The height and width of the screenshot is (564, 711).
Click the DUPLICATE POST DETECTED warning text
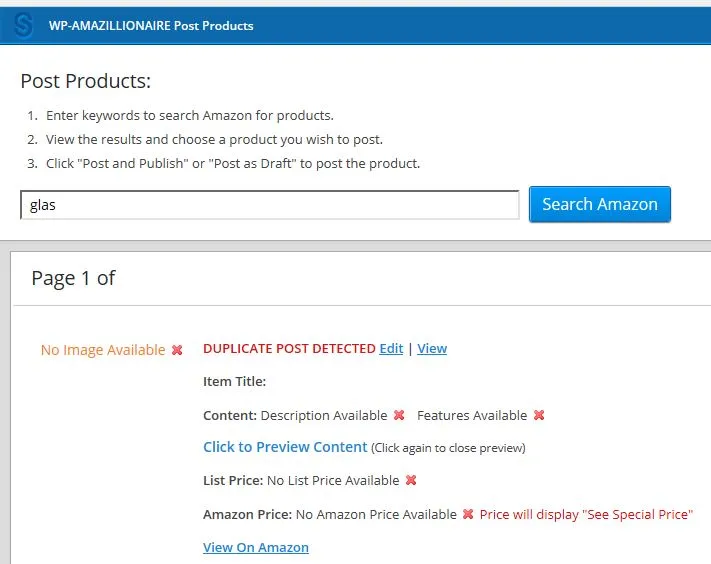(x=289, y=348)
